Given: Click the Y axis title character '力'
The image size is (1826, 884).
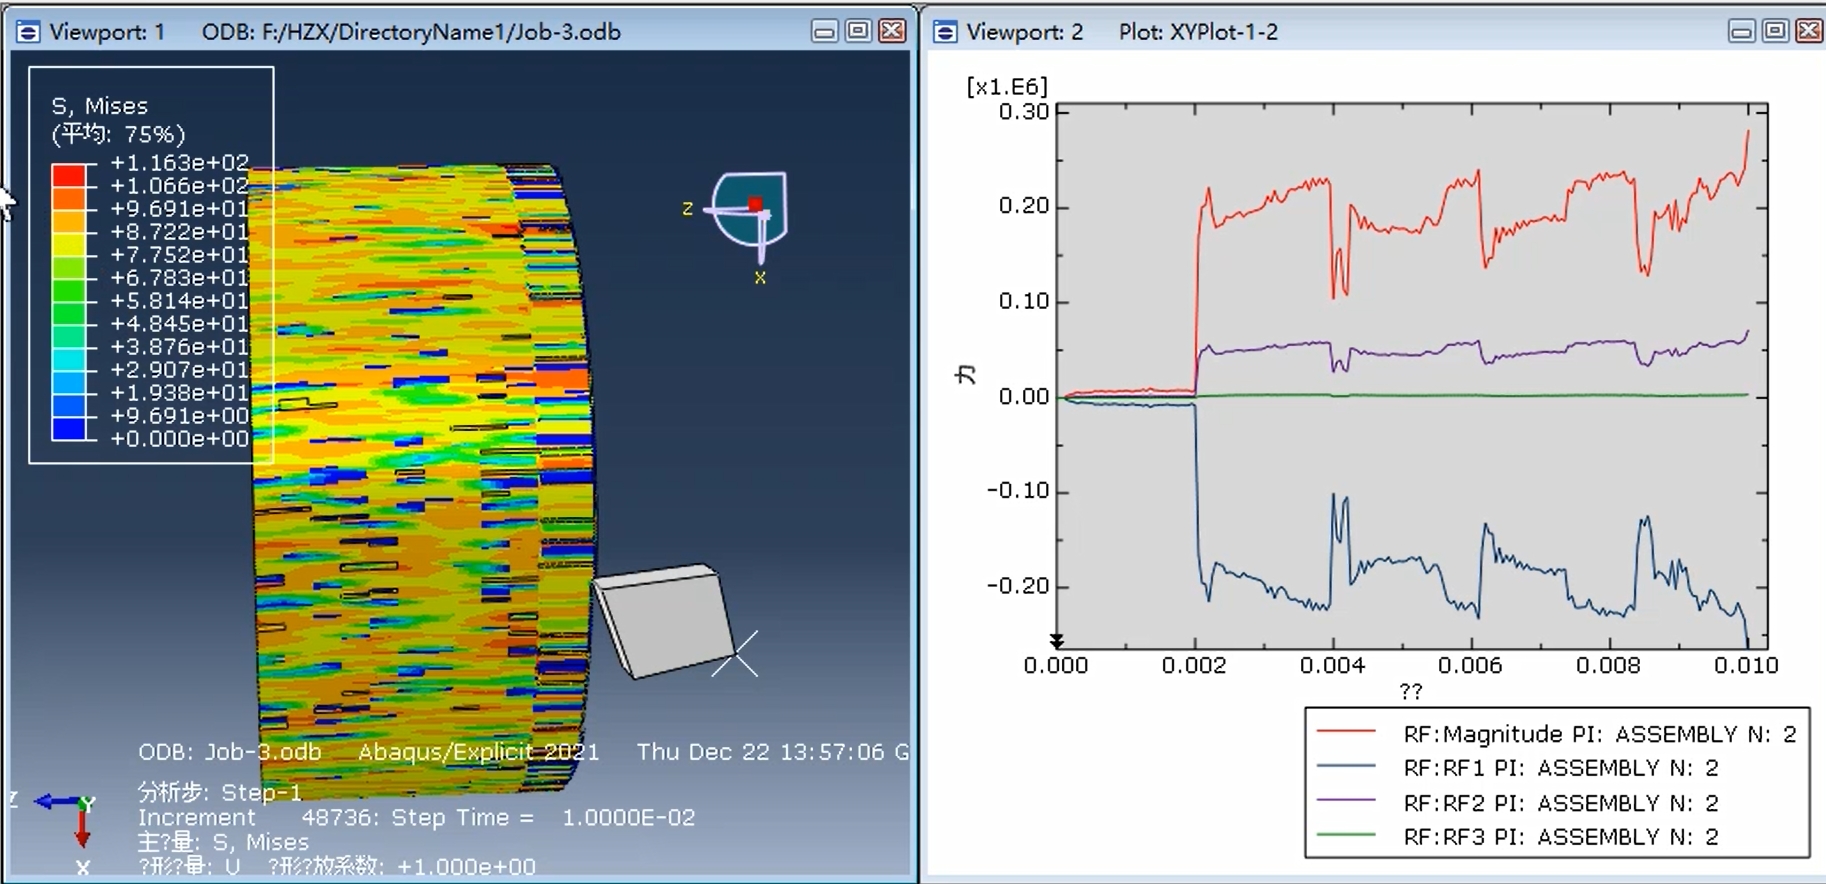Looking at the screenshot, I should (965, 375).
